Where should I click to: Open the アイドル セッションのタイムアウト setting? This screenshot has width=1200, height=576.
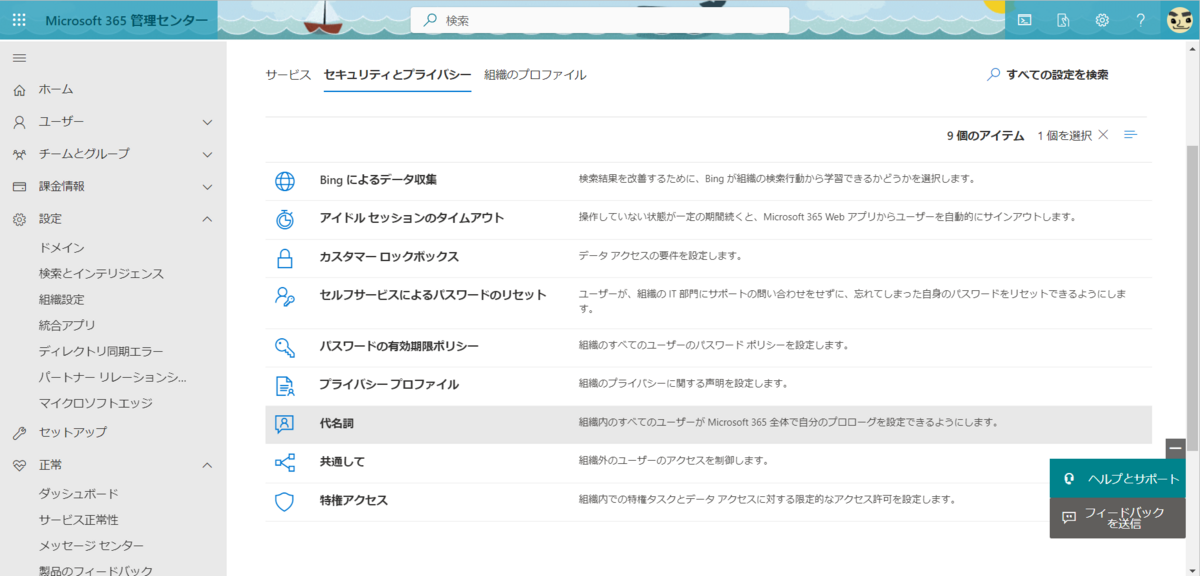click(412, 219)
